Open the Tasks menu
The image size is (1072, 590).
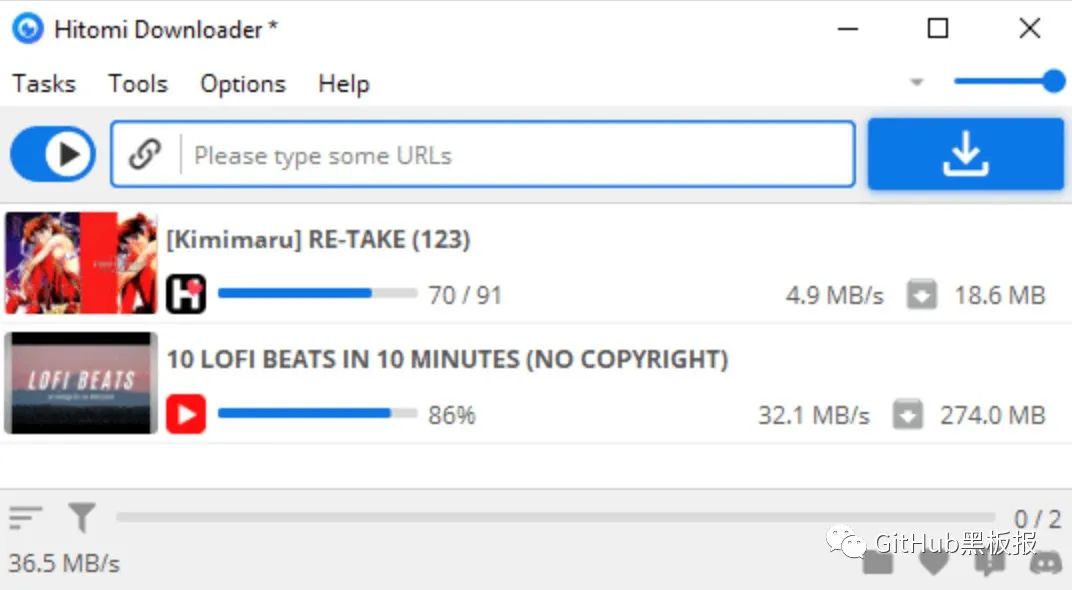[44, 83]
